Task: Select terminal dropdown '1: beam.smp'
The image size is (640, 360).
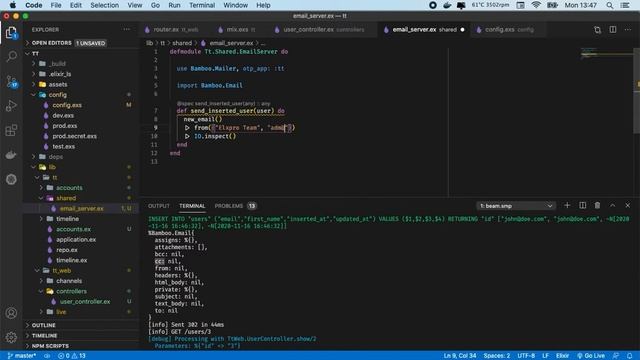Action: click(x=516, y=206)
